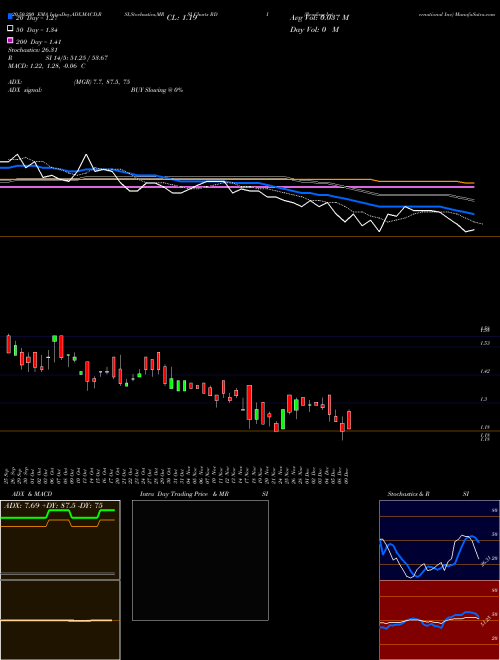Select the 'MACD: 1.22, 1.28, -0.06' line
Image resolution: width=500 pixels, height=660 pixels.
44,66
